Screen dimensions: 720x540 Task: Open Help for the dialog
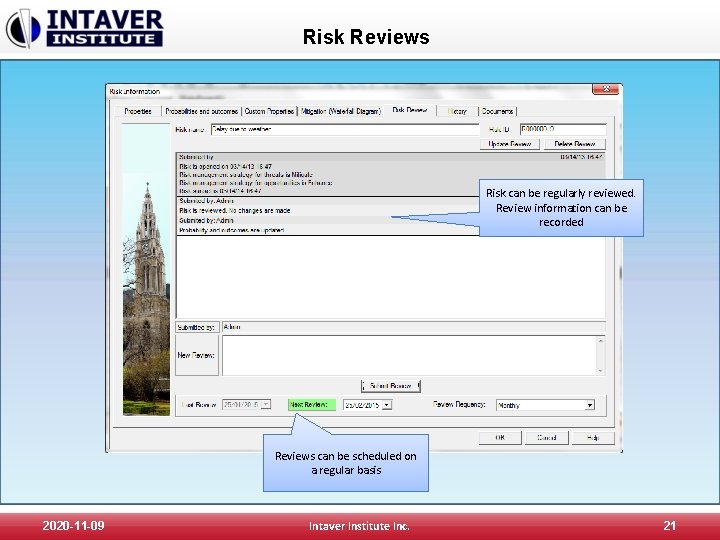click(x=593, y=438)
